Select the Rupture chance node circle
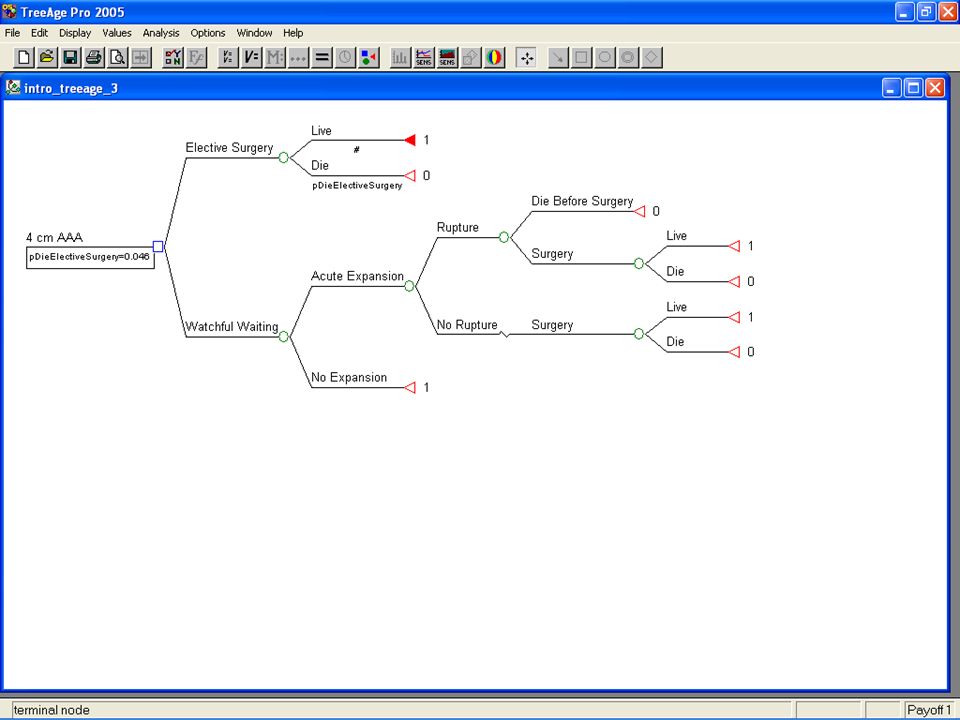This screenshot has height=720, width=960. [x=504, y=237]
